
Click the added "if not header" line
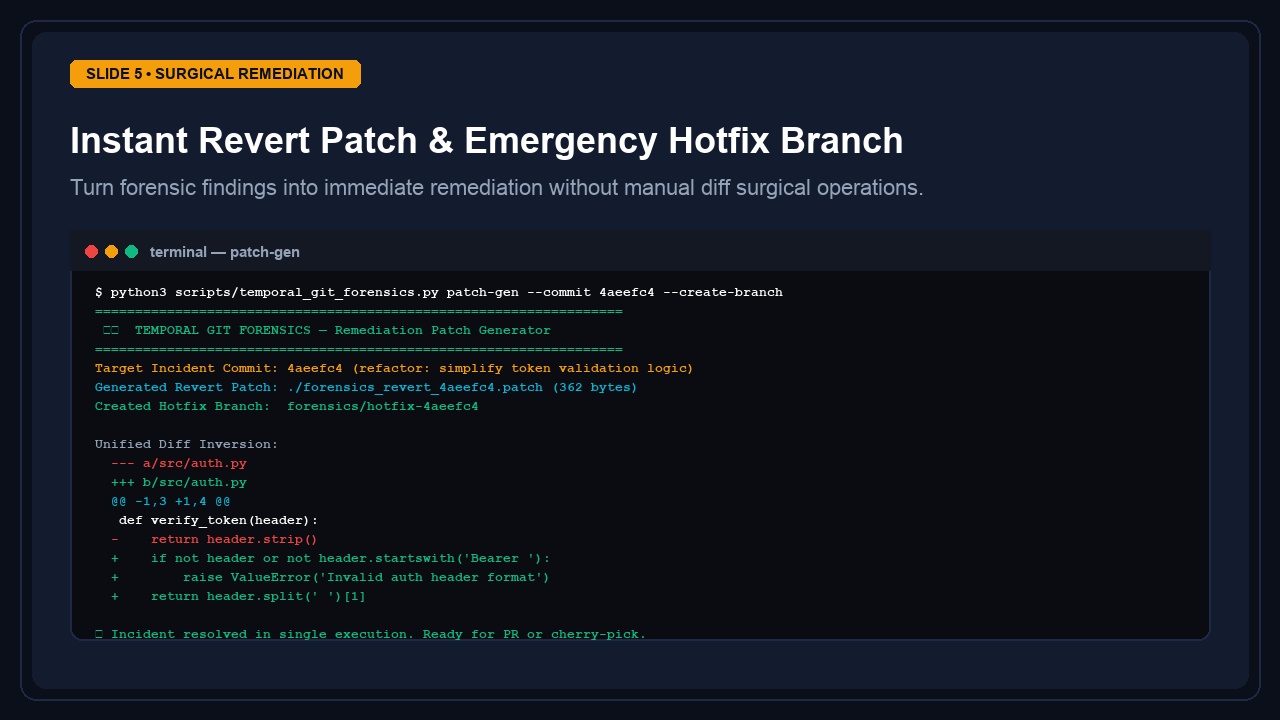coord(331,558)
